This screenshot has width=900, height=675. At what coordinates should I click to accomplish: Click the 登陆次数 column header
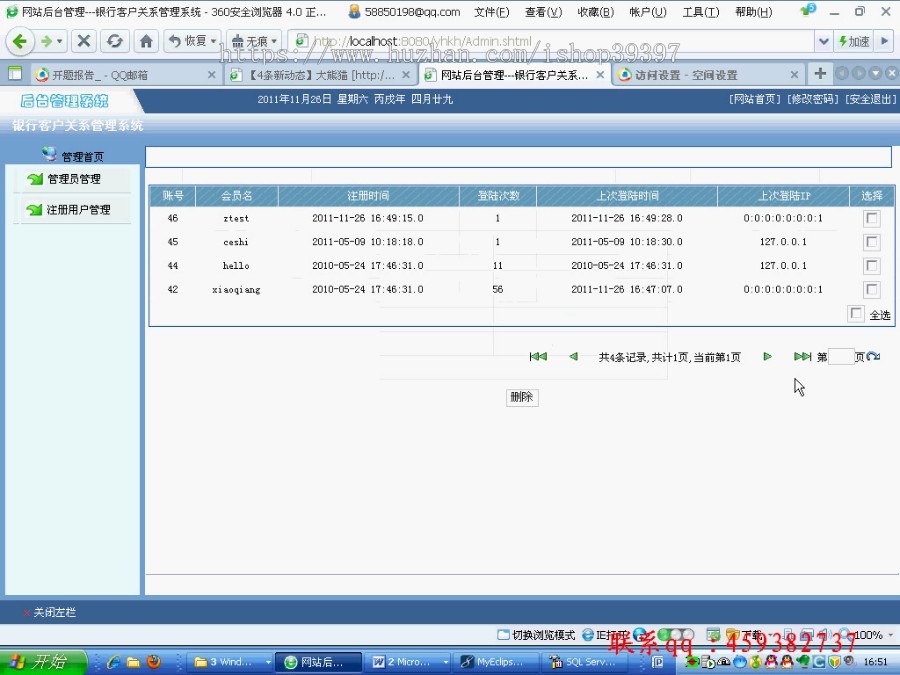(498, 196)
